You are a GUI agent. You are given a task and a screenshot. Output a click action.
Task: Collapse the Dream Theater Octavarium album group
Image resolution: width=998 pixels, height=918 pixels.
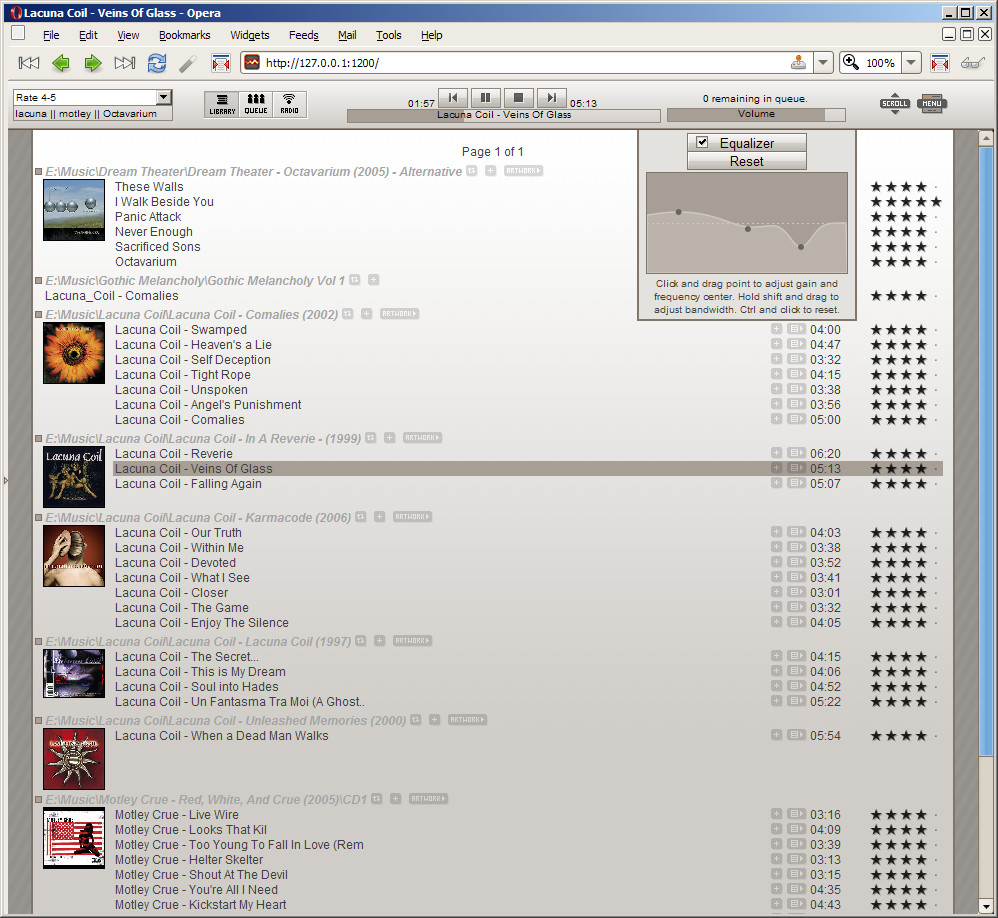[39, 171]
